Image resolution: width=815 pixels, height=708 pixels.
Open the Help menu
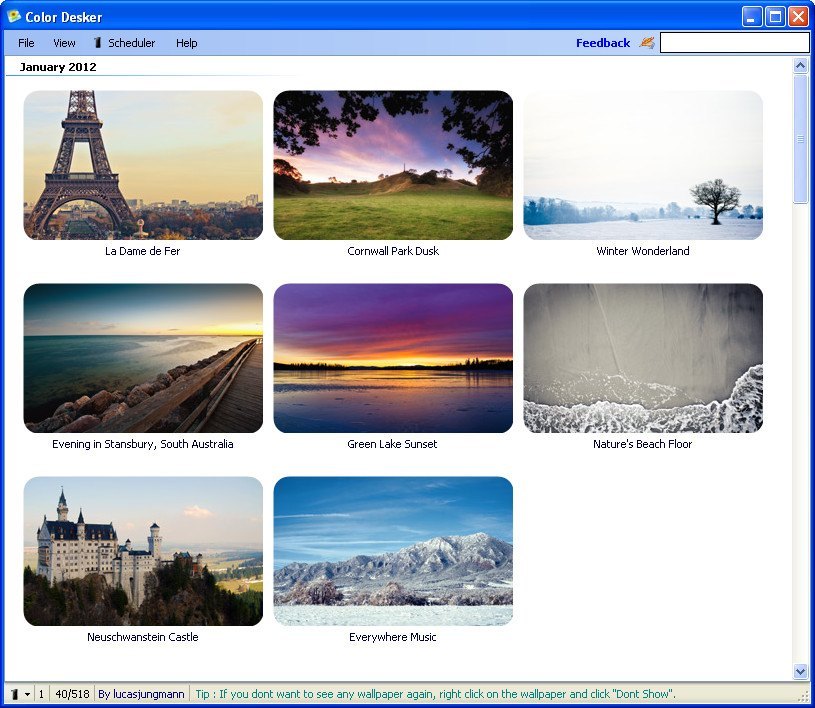coord(185,42)
